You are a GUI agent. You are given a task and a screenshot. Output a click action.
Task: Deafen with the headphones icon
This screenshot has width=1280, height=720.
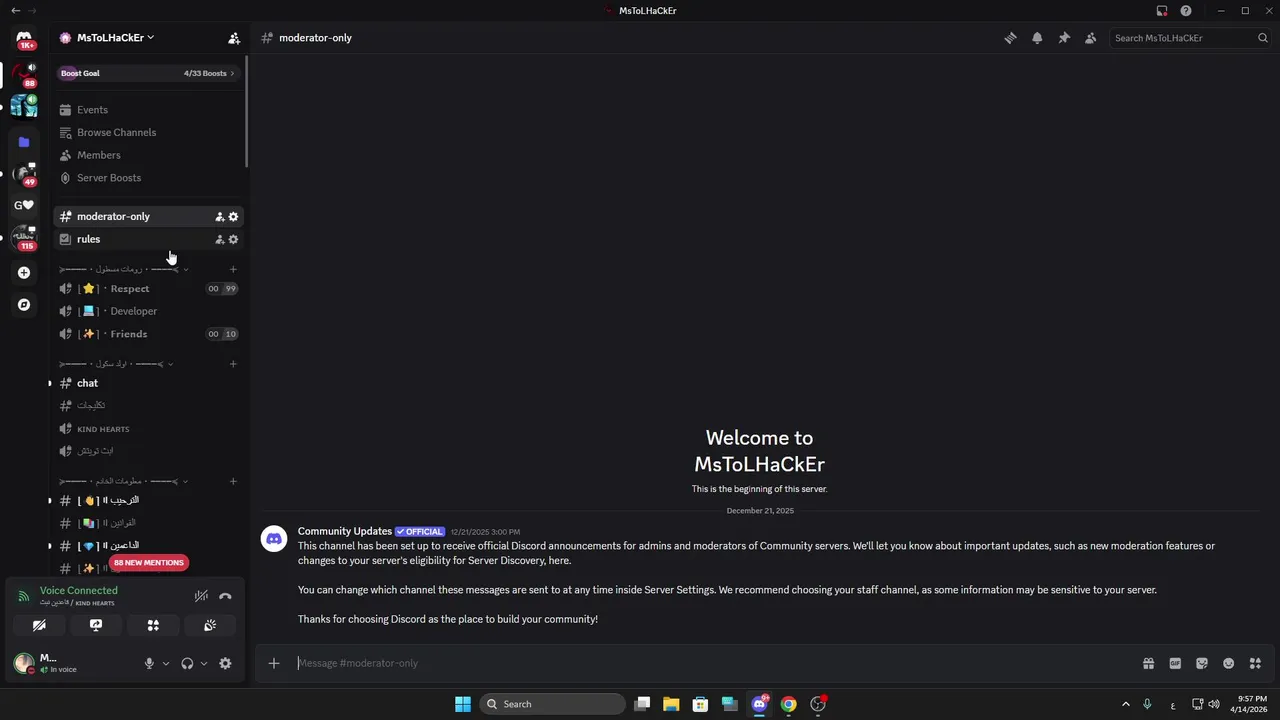coord(187,663)
